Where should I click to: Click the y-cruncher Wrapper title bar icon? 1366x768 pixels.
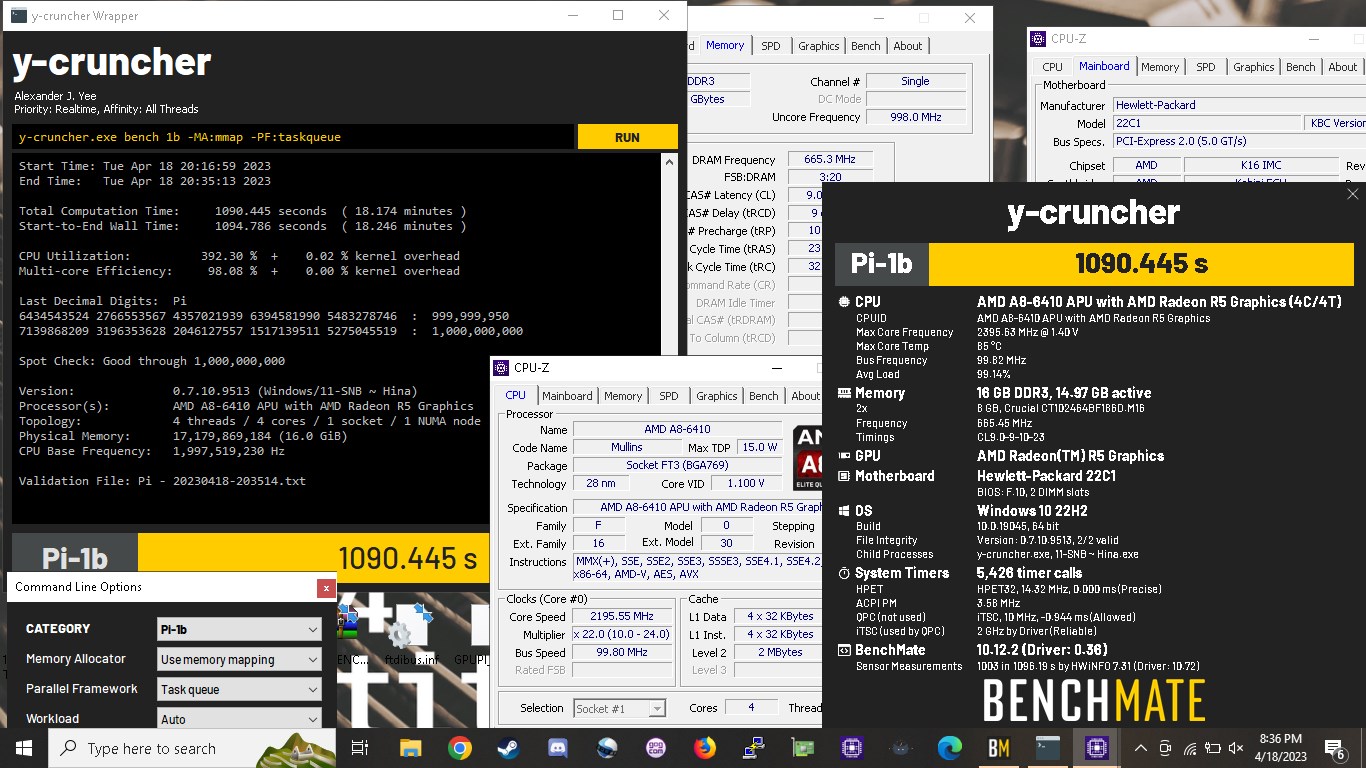pos(17,16)
